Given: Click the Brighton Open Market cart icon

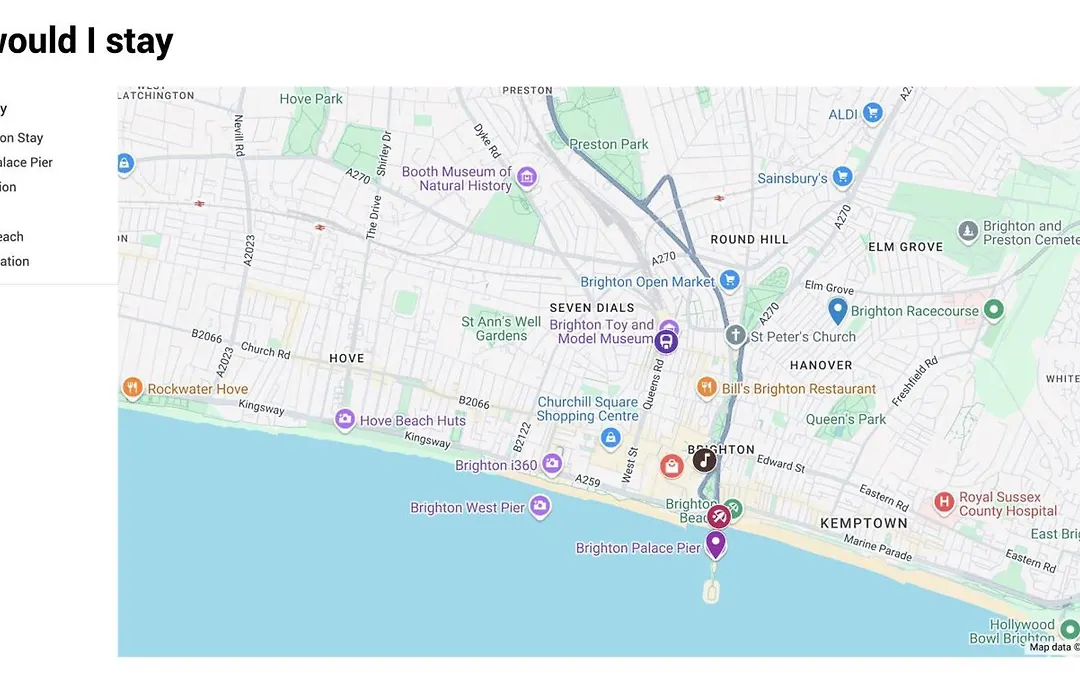Looking at the screenshot, I should [x=729, y=280].
